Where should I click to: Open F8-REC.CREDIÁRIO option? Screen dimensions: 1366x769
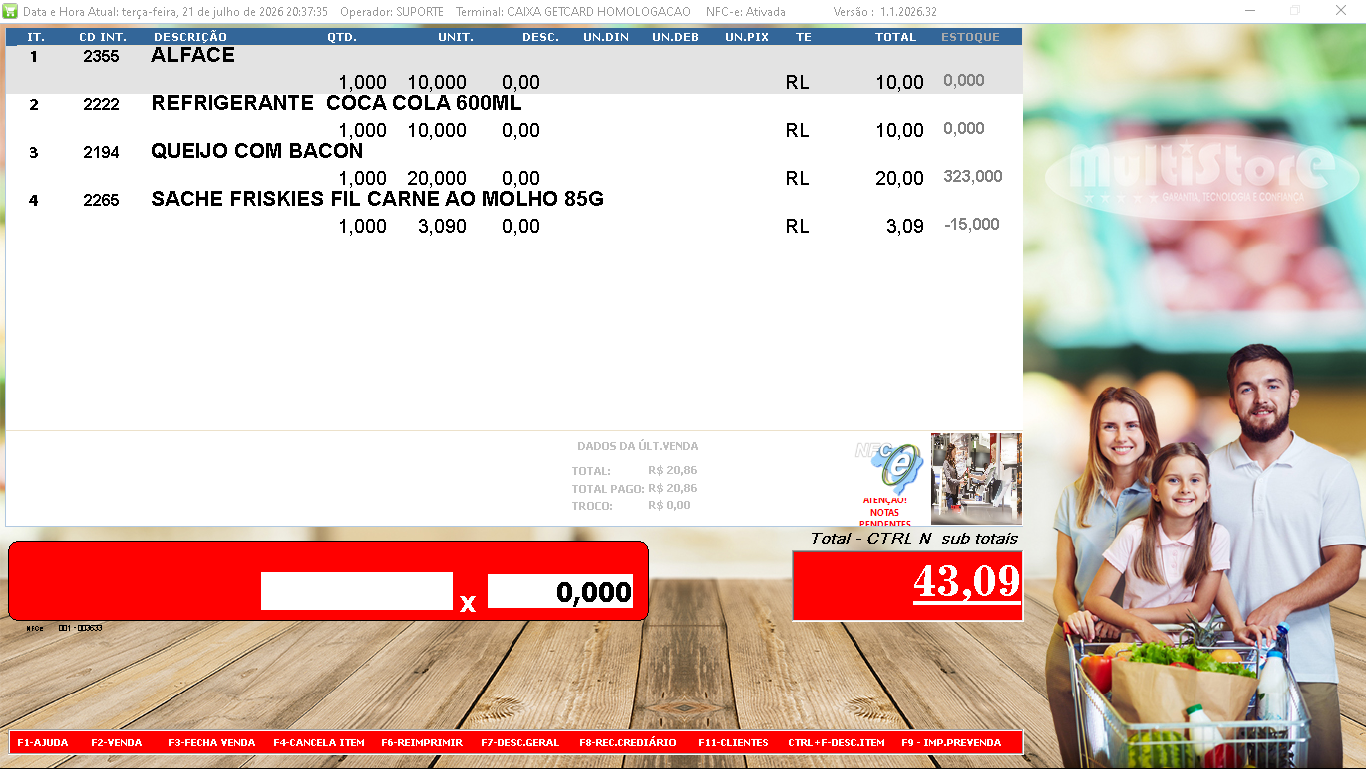tap(628, 743)
